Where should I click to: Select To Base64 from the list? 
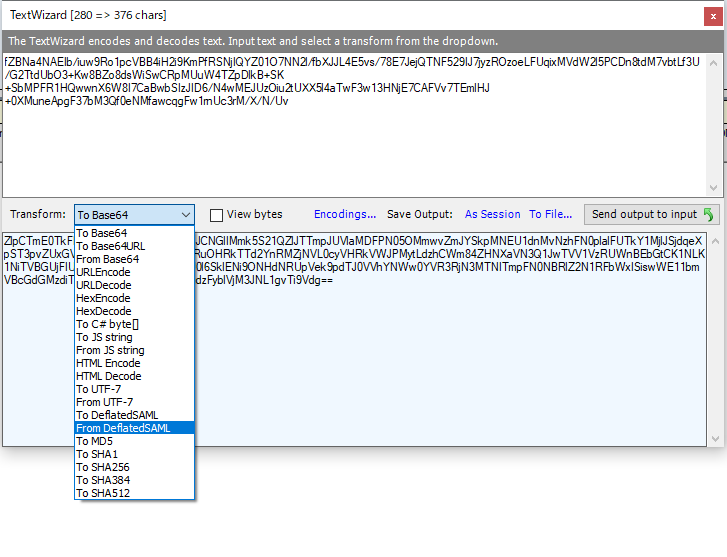(x=134, y=233)
